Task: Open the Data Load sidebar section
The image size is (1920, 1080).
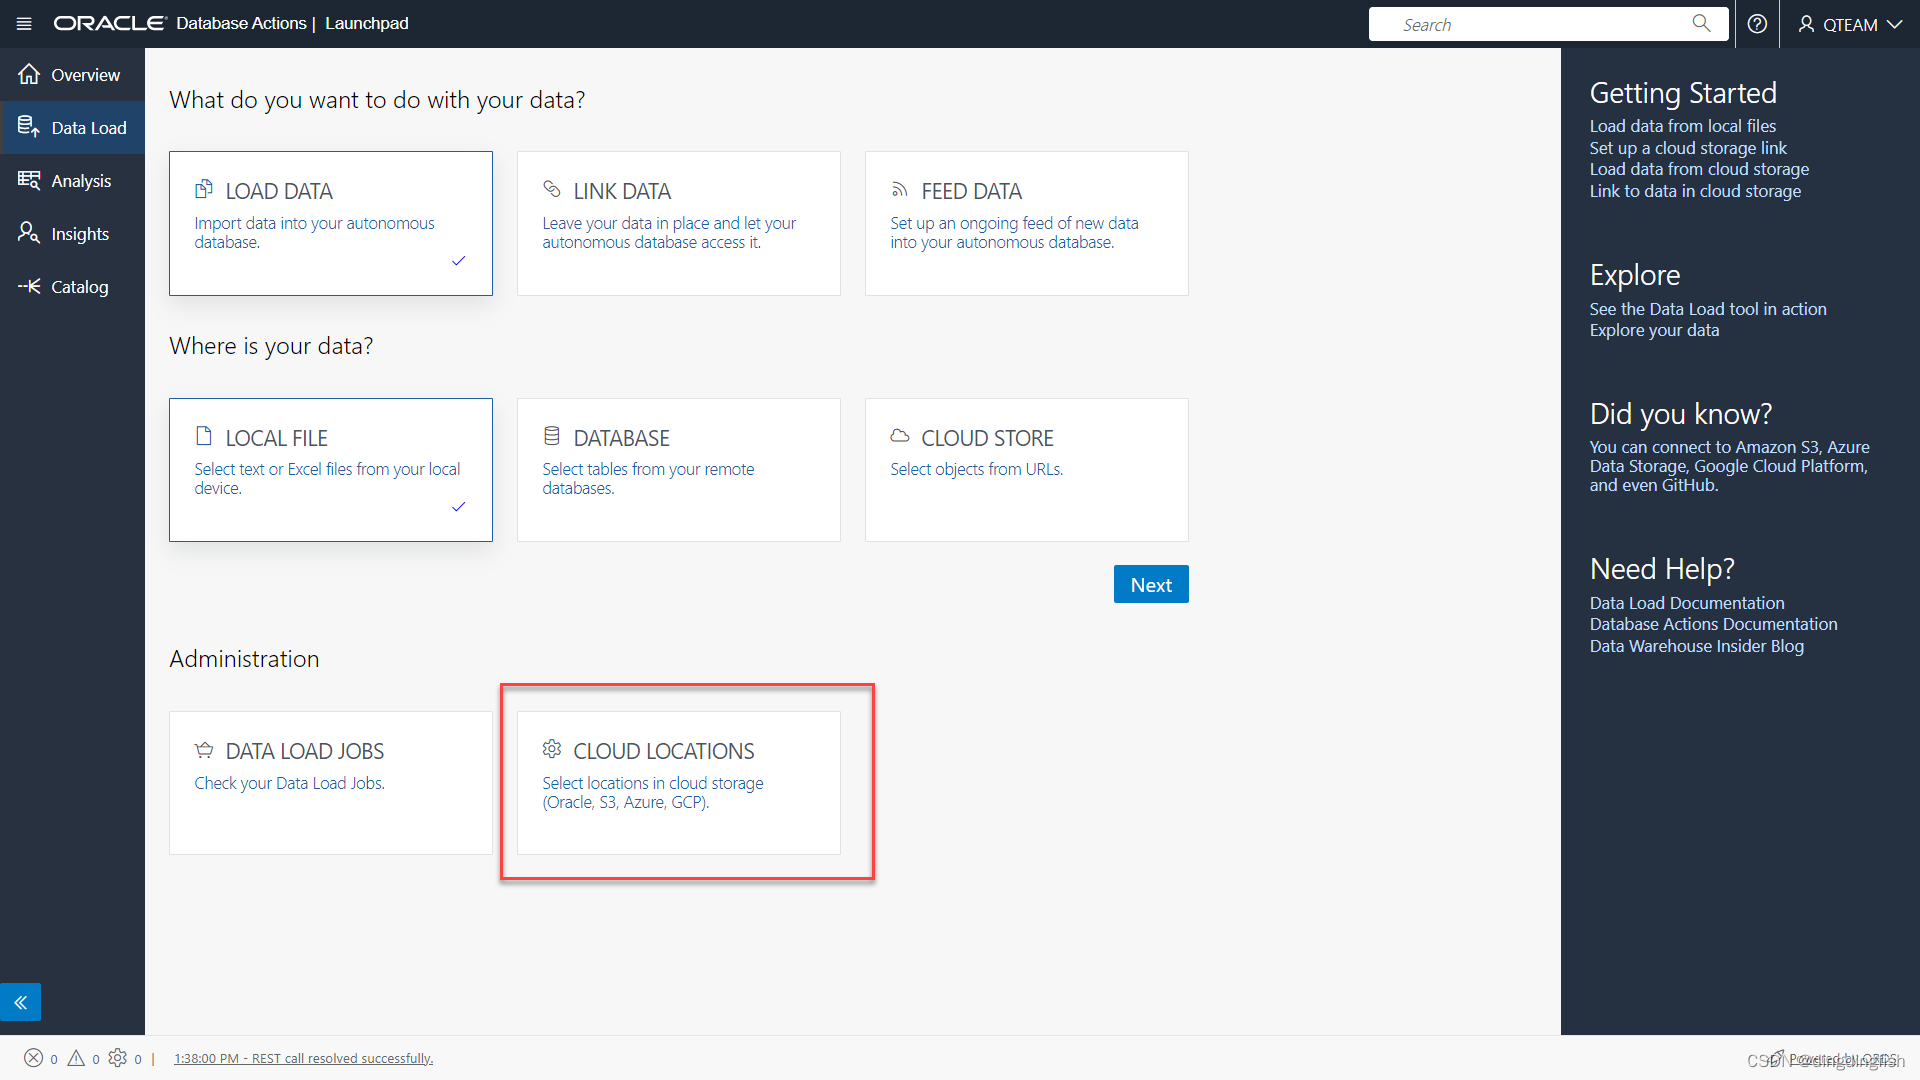Action: point(73,127)
